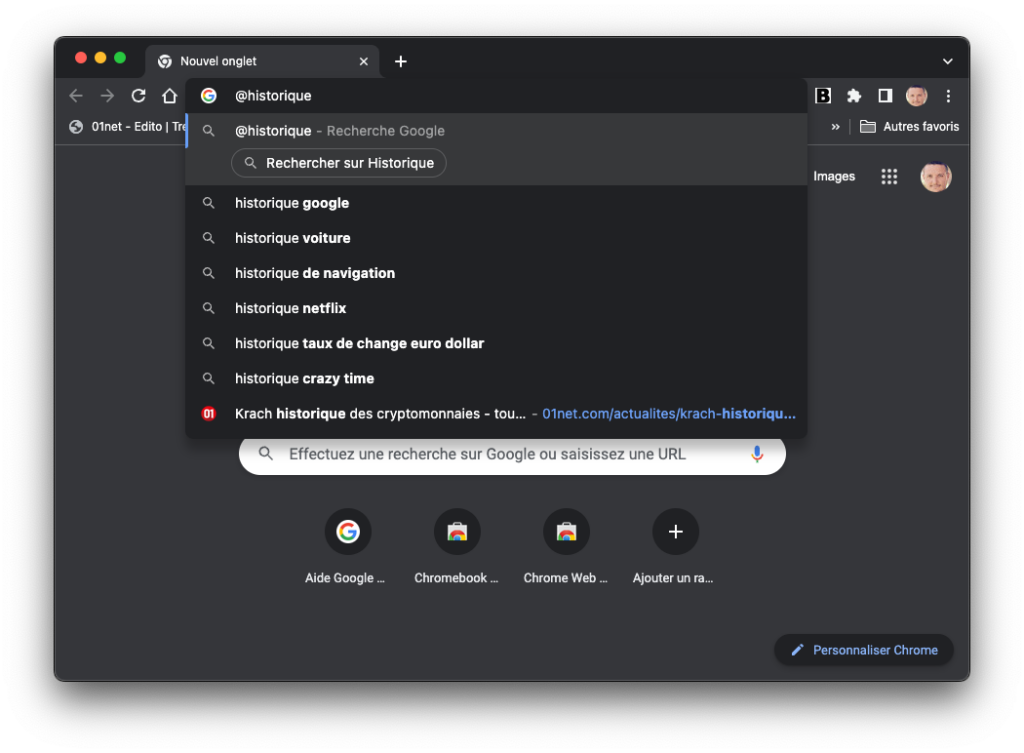
Task: Open the Autres favoris folder
Action: point(910,127)
